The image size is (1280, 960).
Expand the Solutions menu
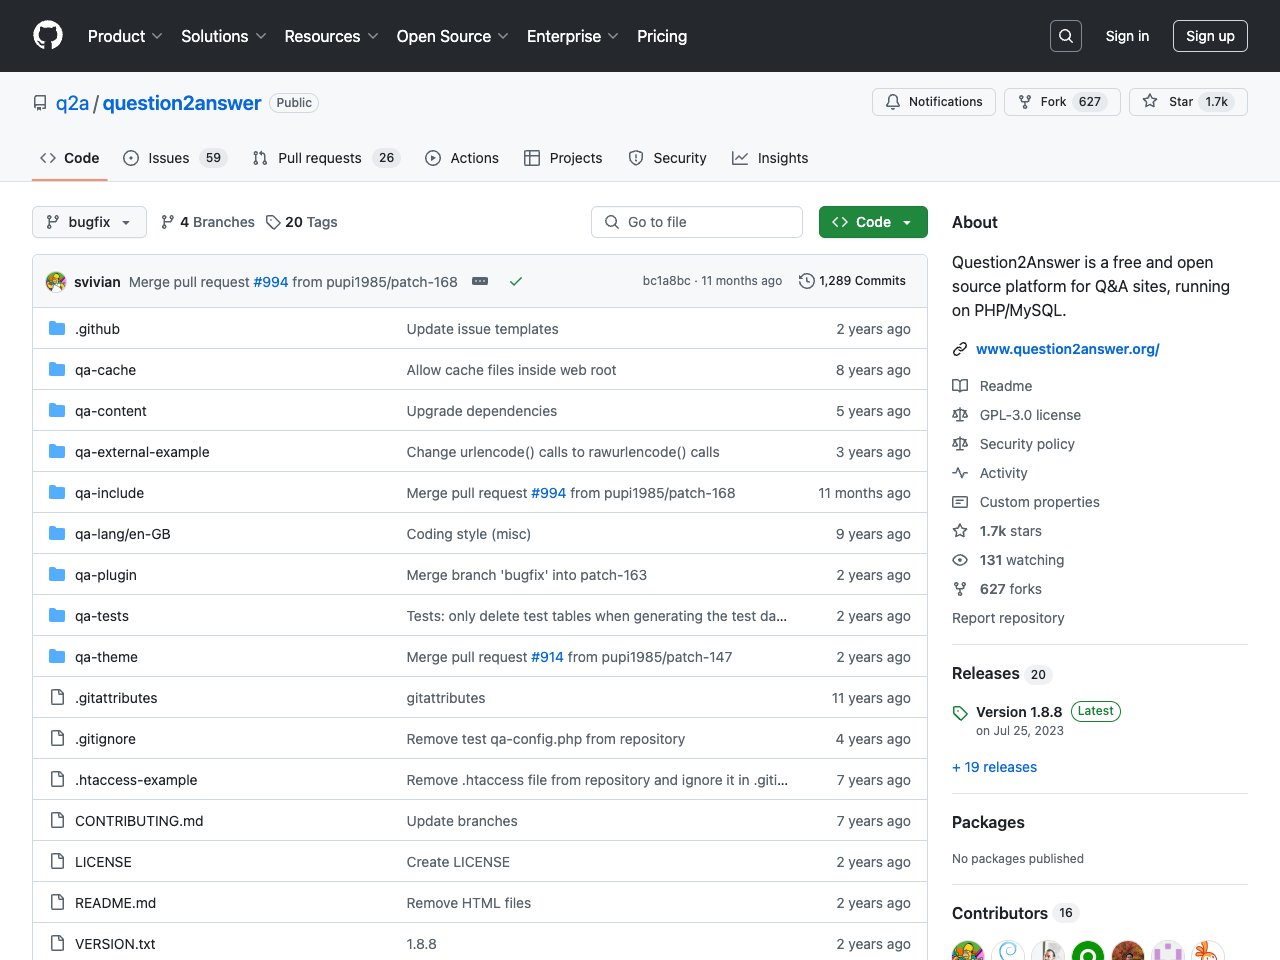tap(224, 36)
